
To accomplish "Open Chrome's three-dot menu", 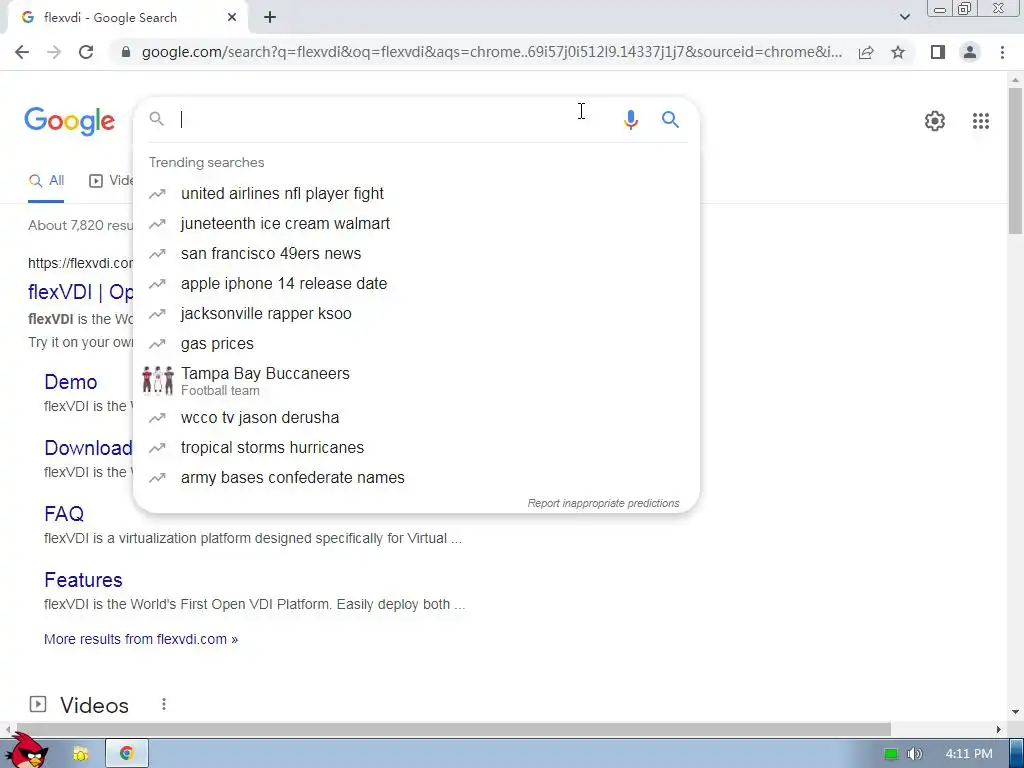I will pos(1002,52).
